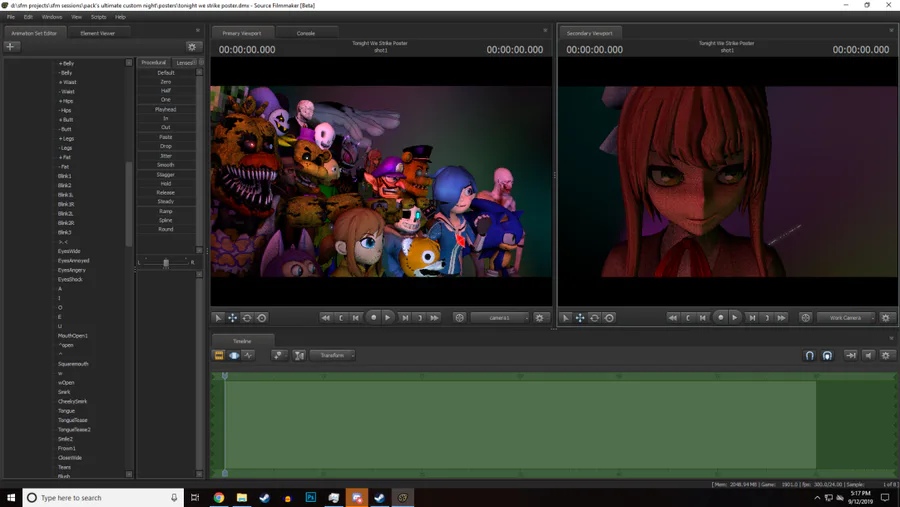The height and width of the screenshot is (507, 900).
Task: Select the rotate tool in Primary Viewport
Action: (247, 318)
